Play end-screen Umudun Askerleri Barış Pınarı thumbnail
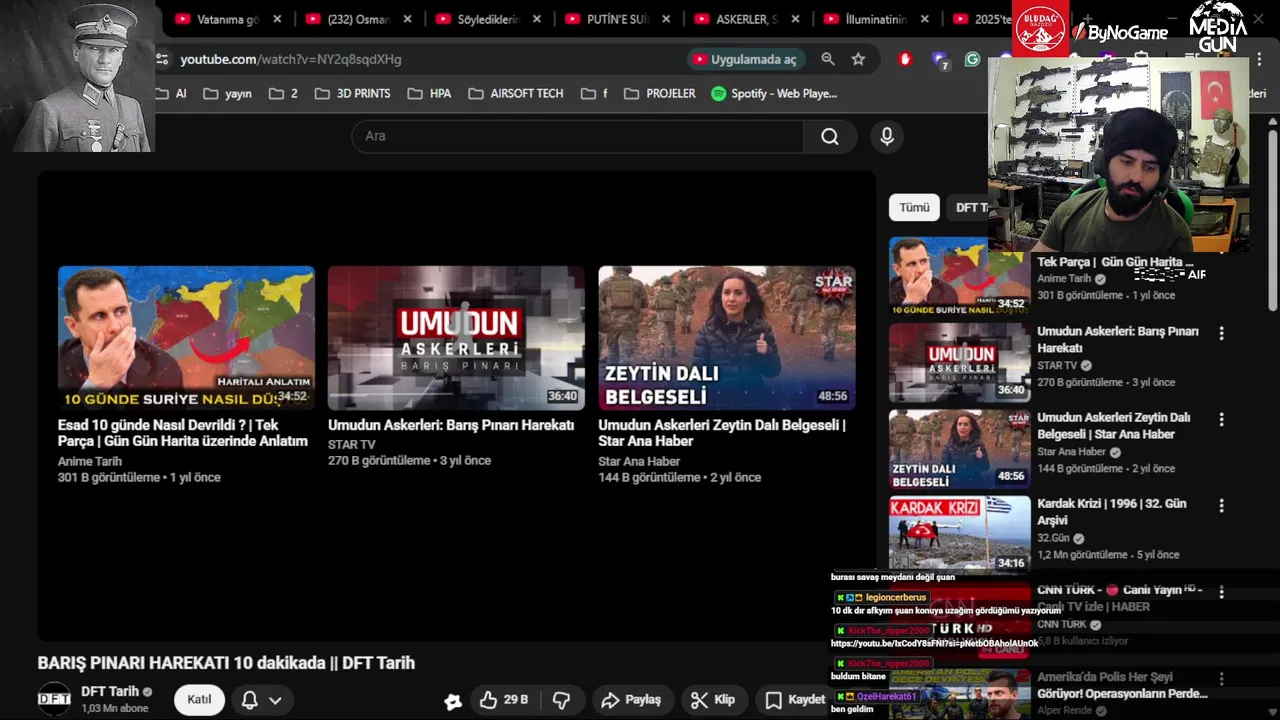The width and height of the screenshot is (1280, 720). [x=456, y=338]
